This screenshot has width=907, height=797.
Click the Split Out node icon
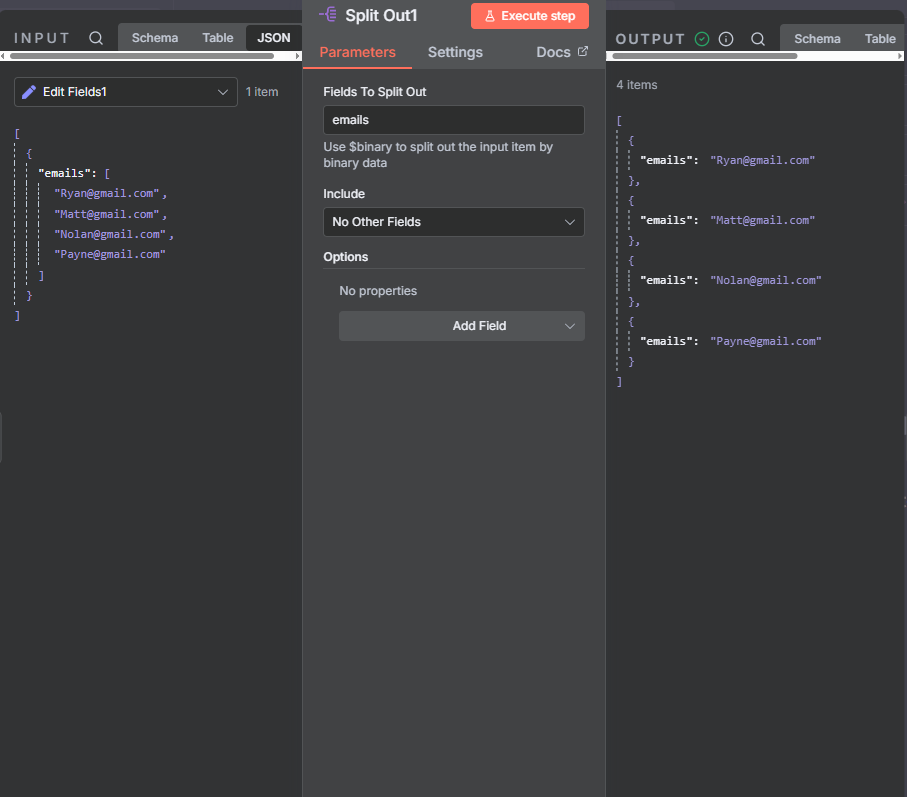tap(327, 15)
